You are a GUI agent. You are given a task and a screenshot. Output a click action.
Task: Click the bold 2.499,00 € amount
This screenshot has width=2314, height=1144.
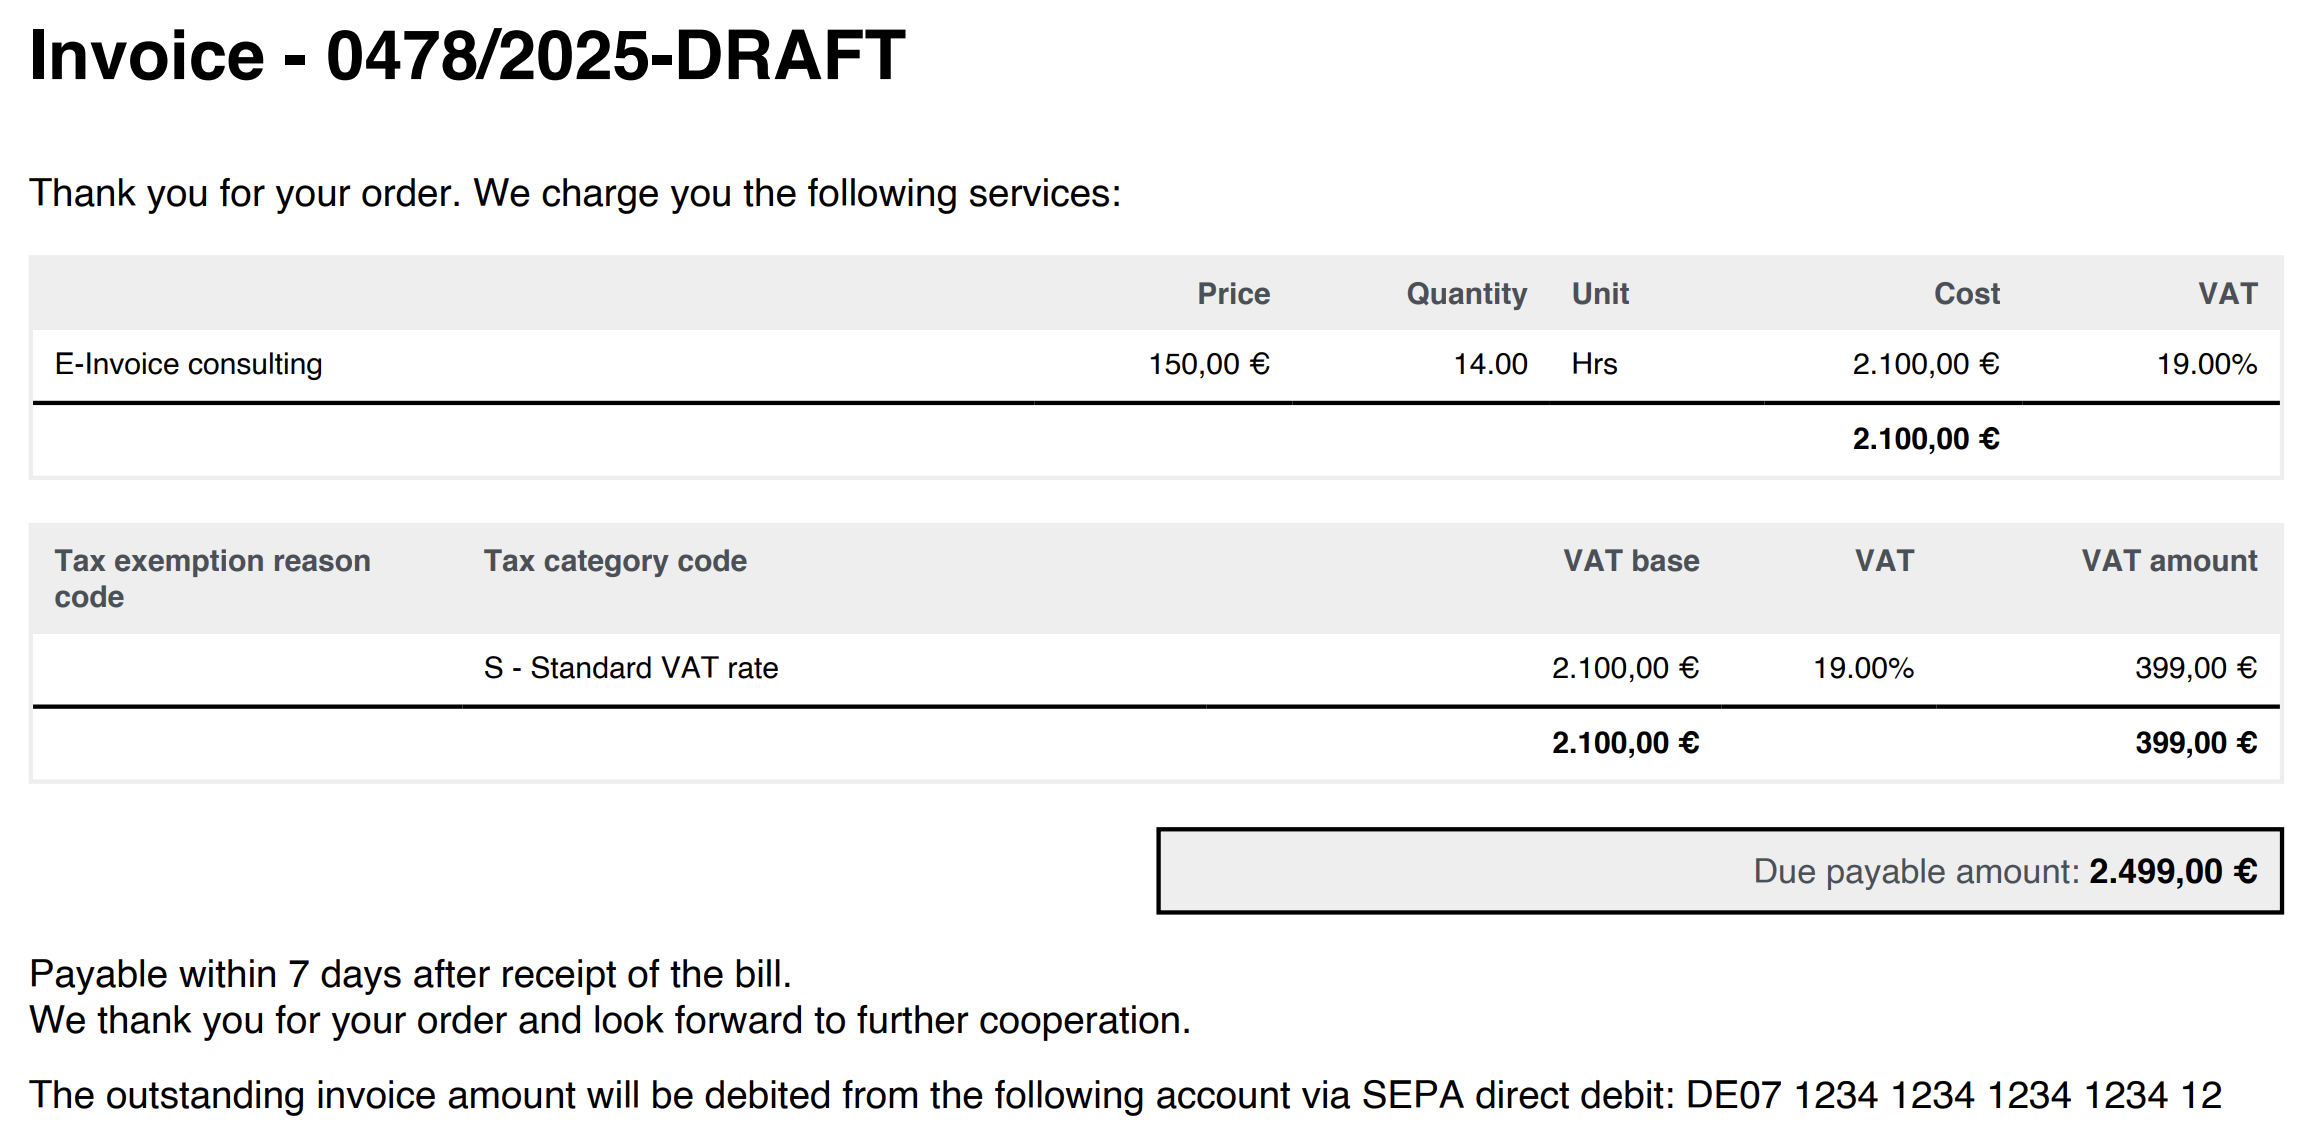click(x=2173, y=871)
